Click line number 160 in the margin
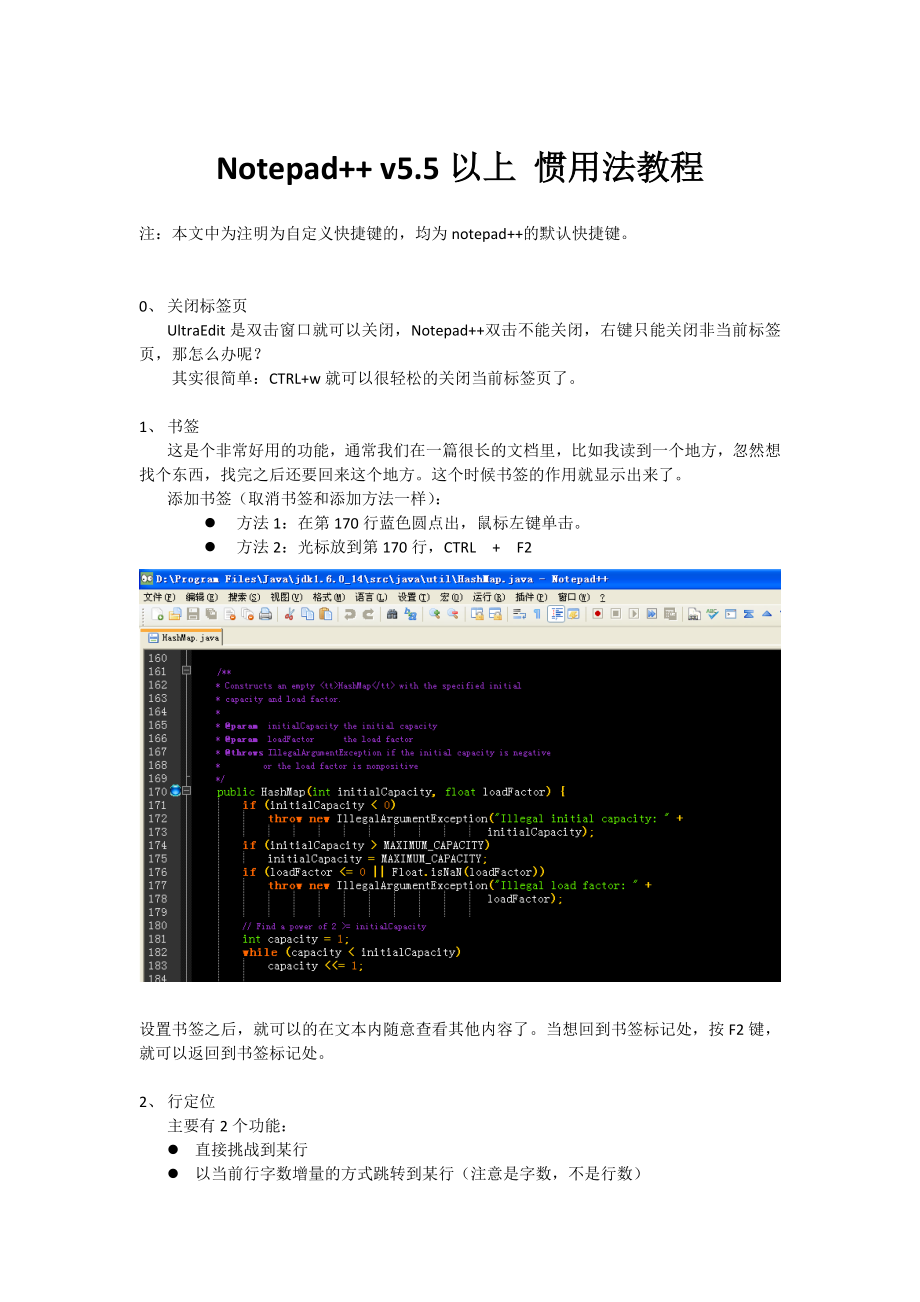 (x=157, y=658)
